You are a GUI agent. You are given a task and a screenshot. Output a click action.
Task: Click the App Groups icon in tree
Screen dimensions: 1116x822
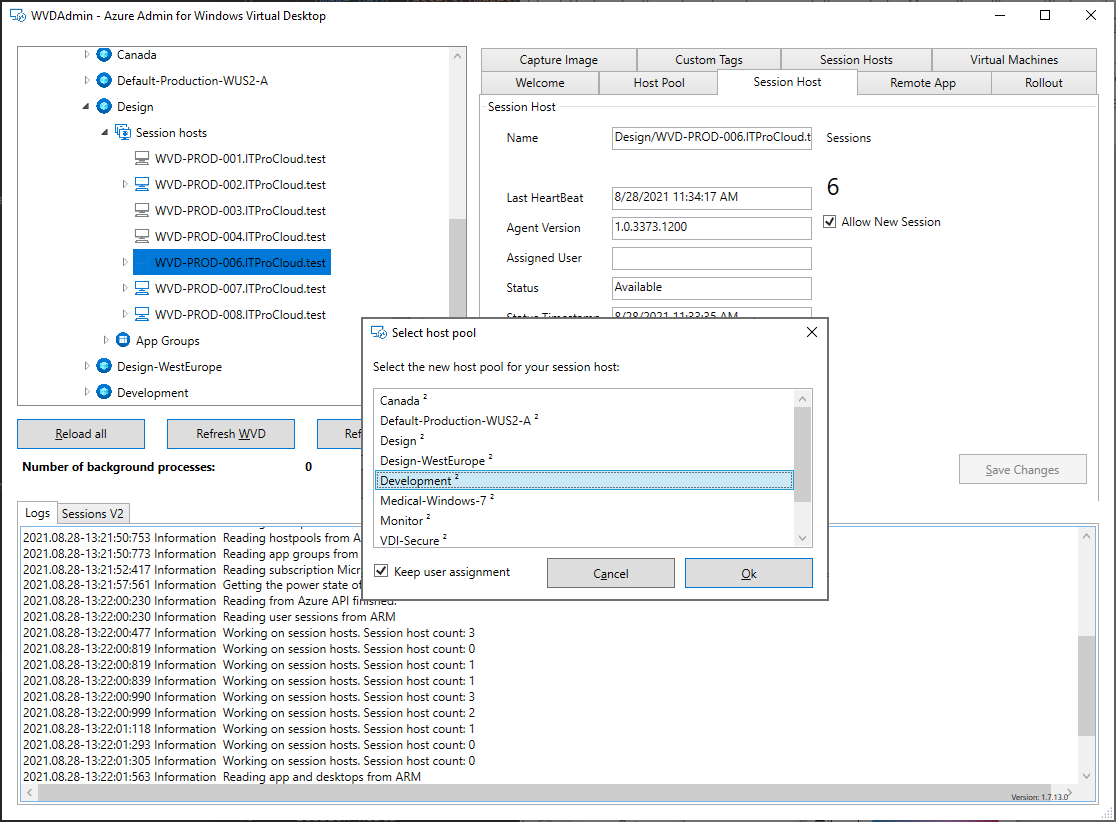[x=123, y=340]
